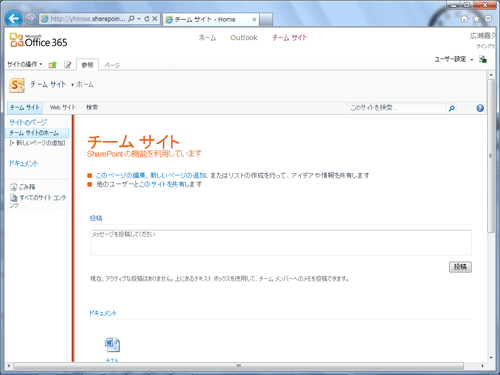Viewport: 500px width, 375px height.
Task: Select the Web サイト navigation bar tab
Action: click(x=62, y=107)
